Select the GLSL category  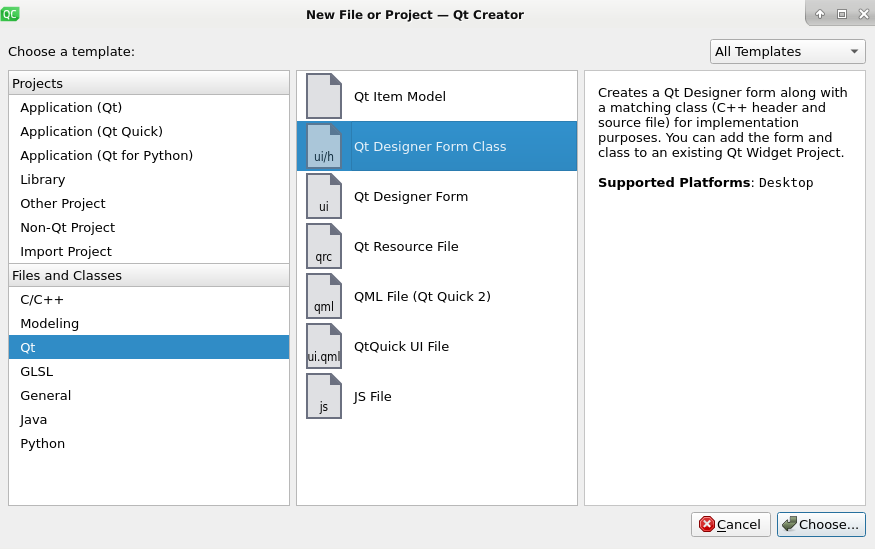point(149,371)
